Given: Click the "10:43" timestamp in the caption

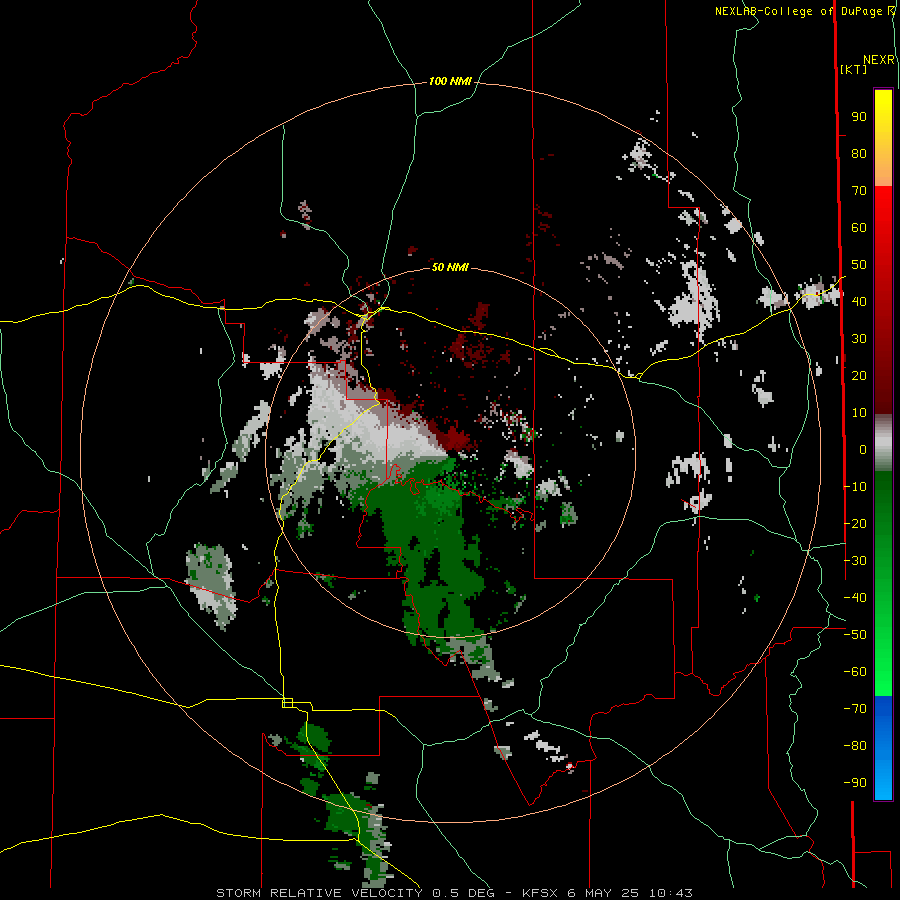Looking at the screenshot, I should 670,893.
